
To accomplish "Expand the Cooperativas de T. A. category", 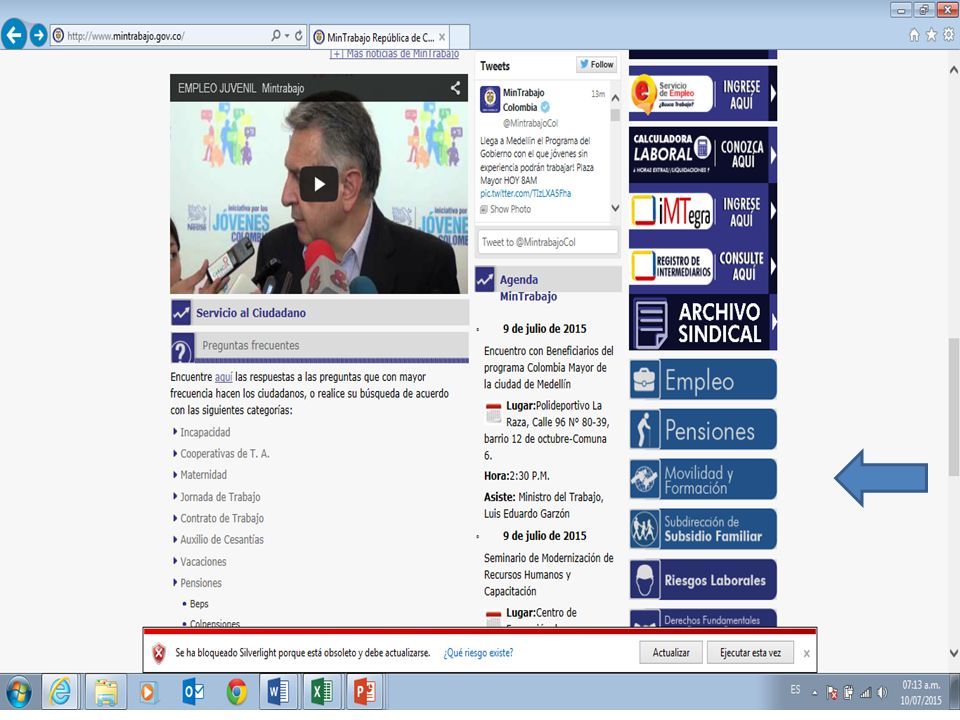I will tap(225, 454).
